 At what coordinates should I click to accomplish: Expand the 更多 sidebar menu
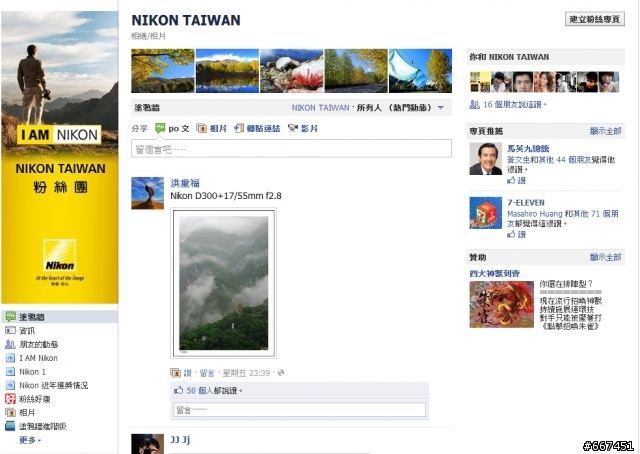[x=30, y=440]
